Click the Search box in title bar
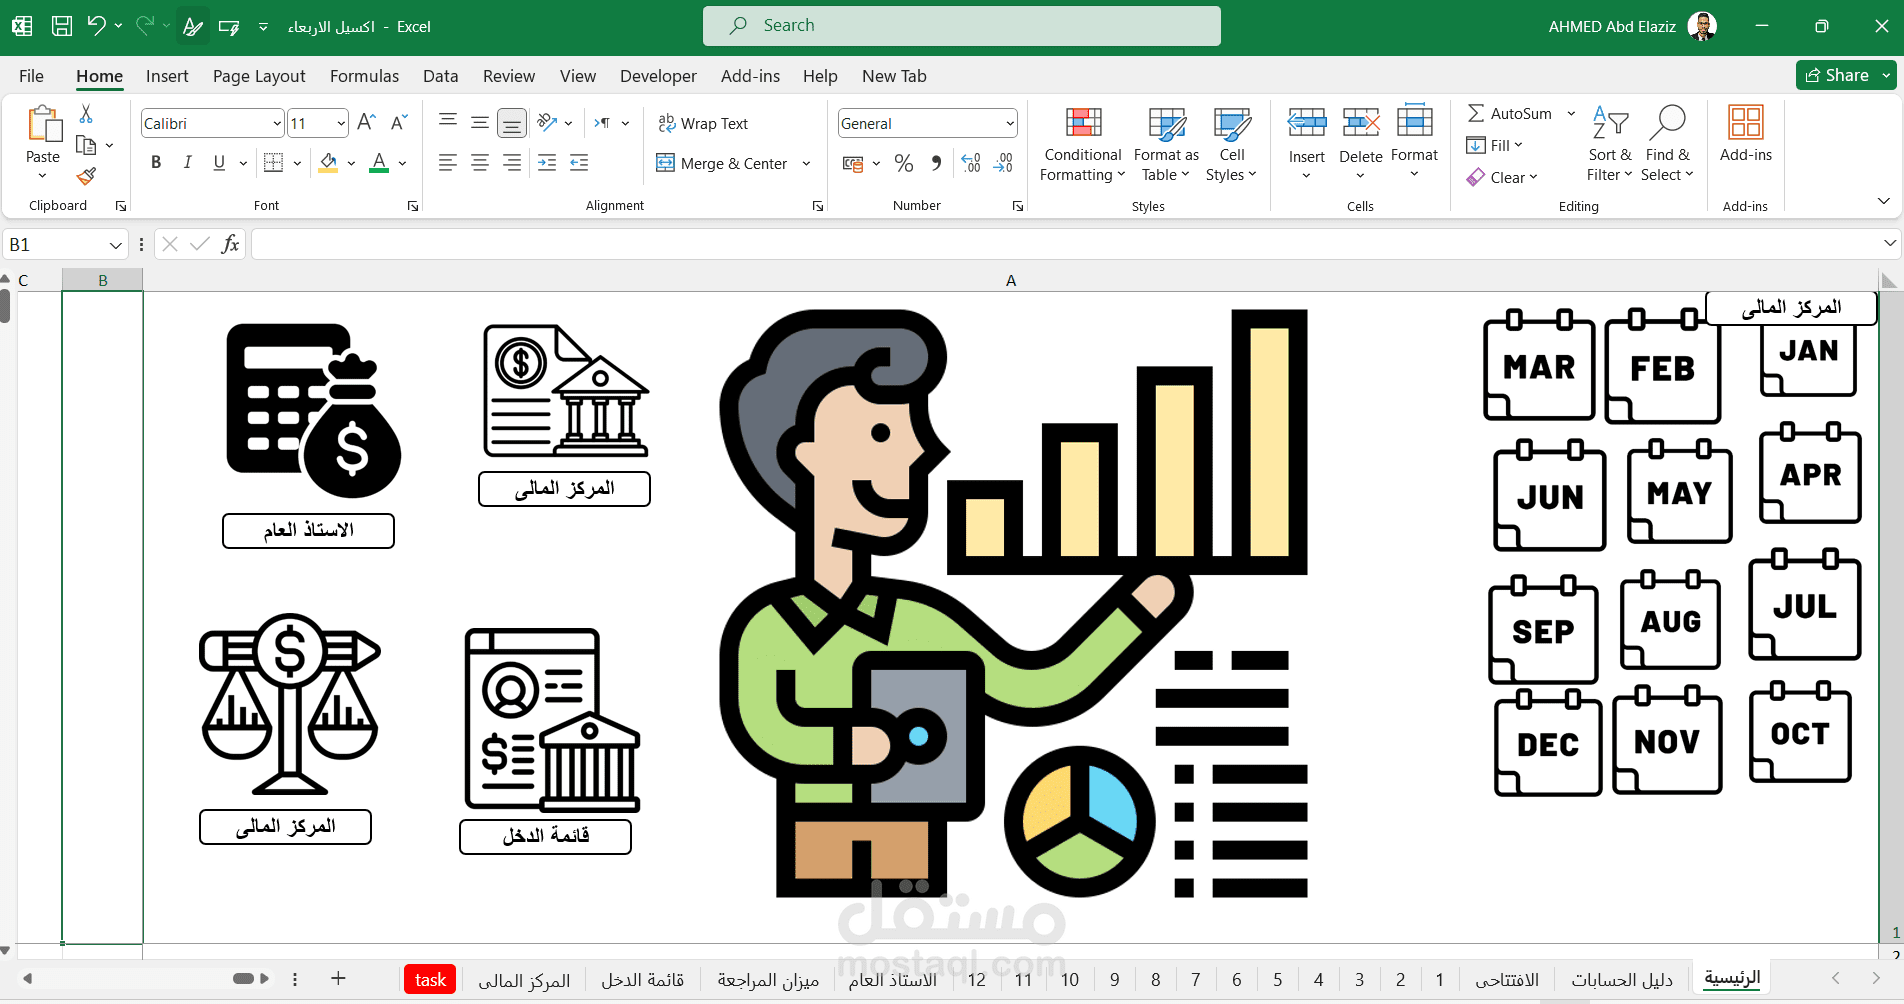 961,26
